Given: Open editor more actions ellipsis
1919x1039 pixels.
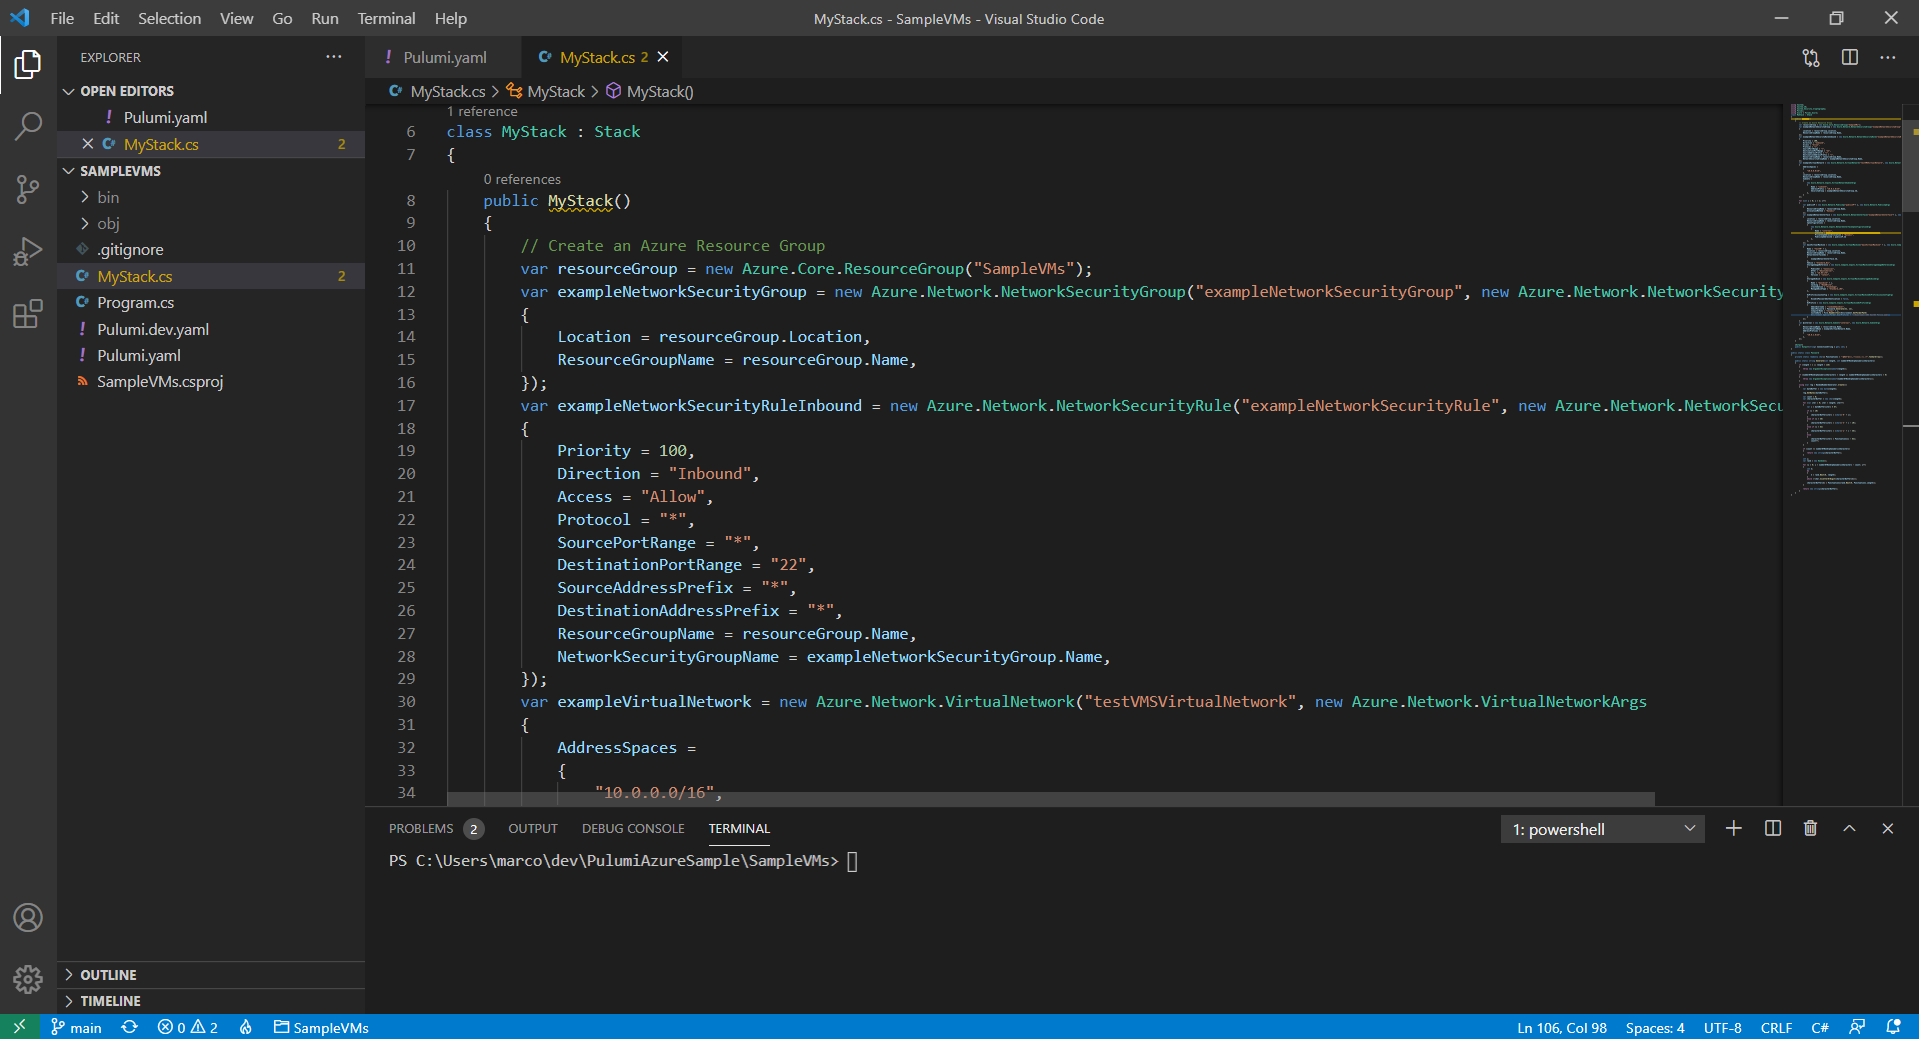Looking at the screenshot, I should 1888,58.
